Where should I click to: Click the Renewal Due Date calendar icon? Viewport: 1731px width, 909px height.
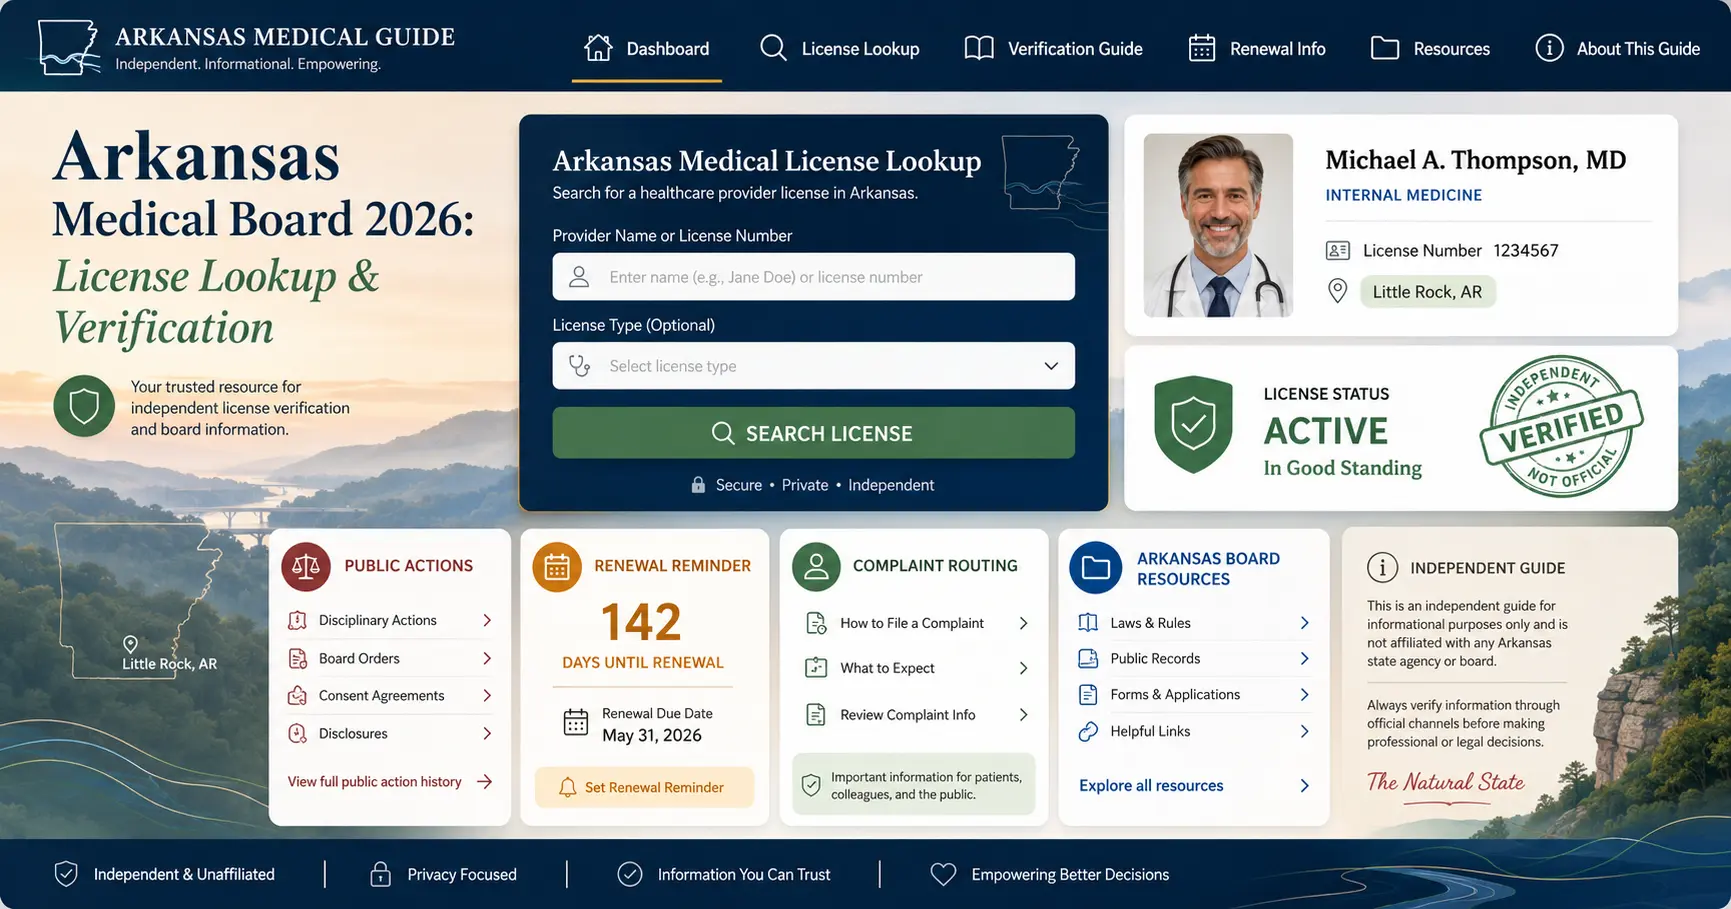576,722
